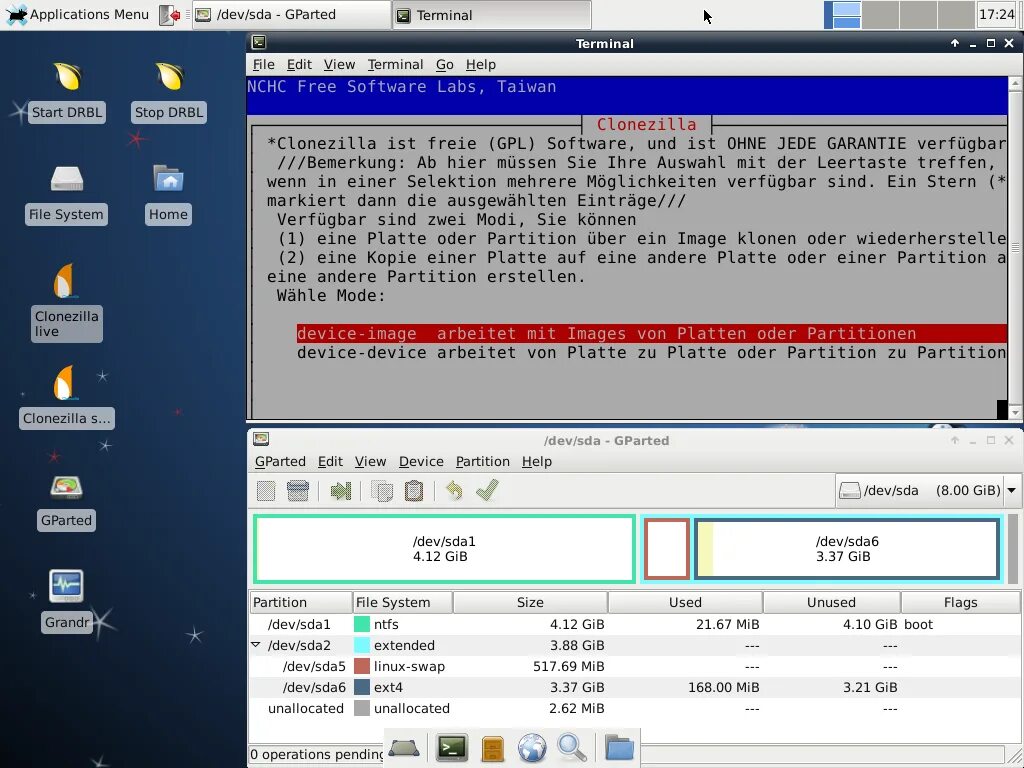This screenshot has height=768, width=1024.
Task: Open the View menu in GParted
Action: (x=370, y=461)
